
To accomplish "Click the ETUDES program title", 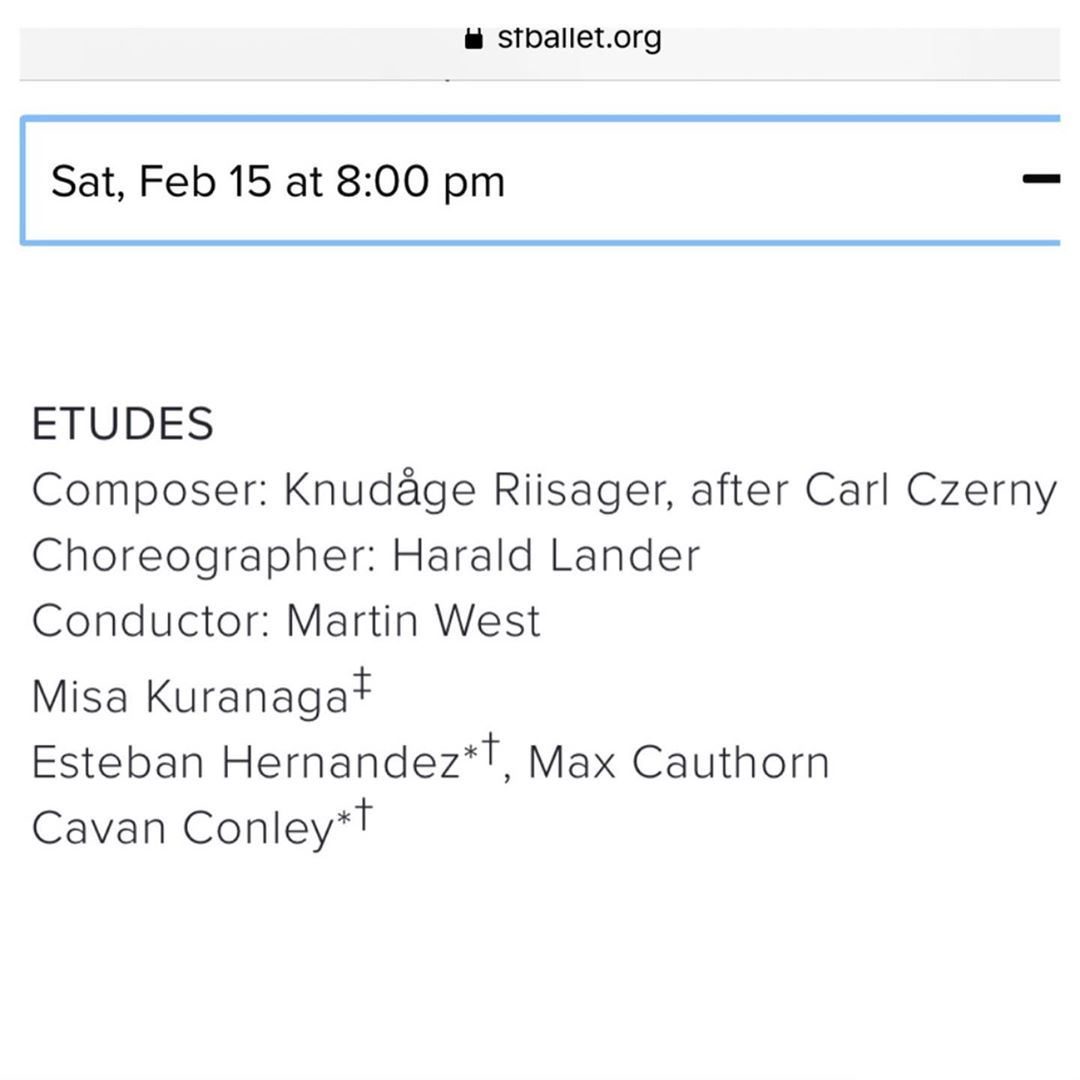I will pyautogui.click(x=122, y=424).
